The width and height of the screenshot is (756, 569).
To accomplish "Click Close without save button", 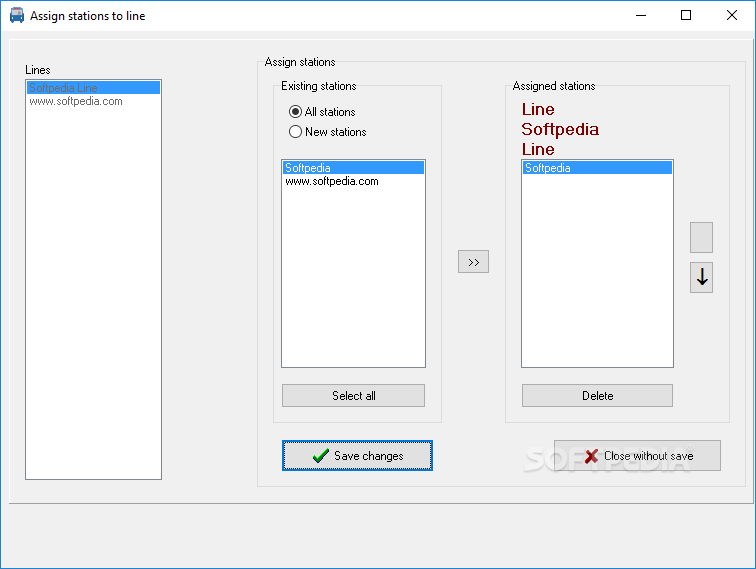I will (637, 456).
